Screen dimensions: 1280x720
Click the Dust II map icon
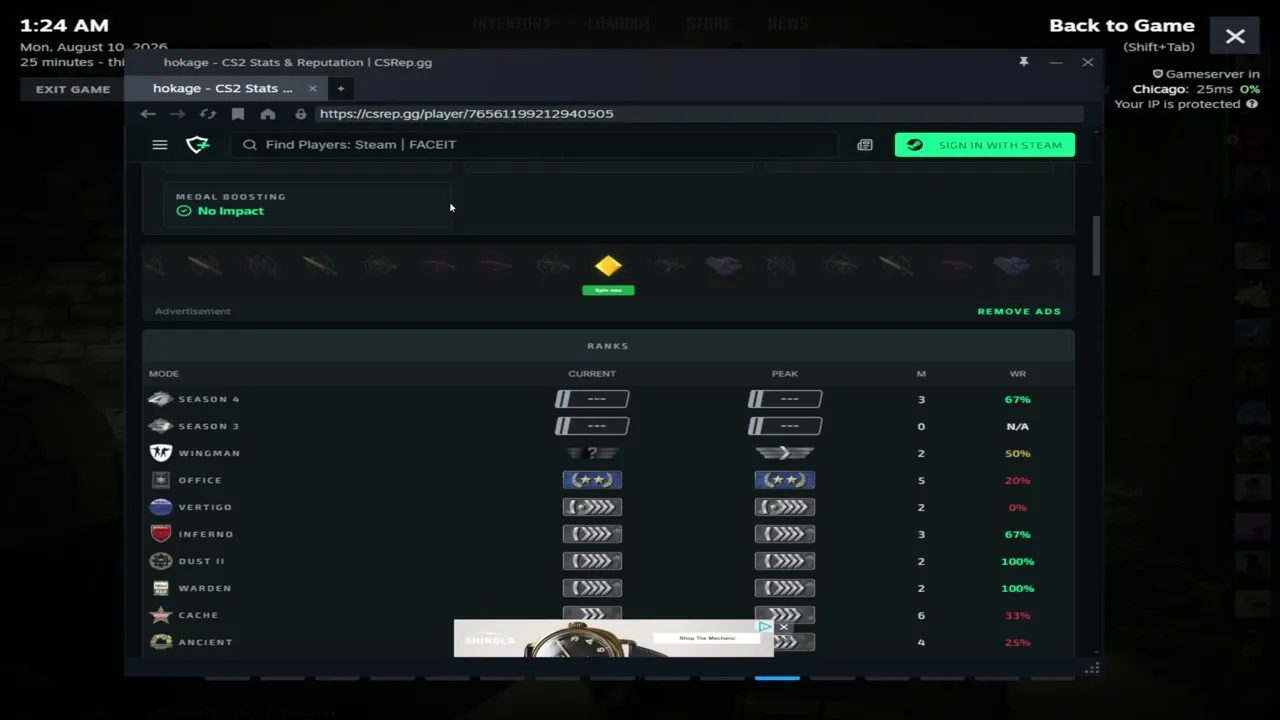coord(160,561)
